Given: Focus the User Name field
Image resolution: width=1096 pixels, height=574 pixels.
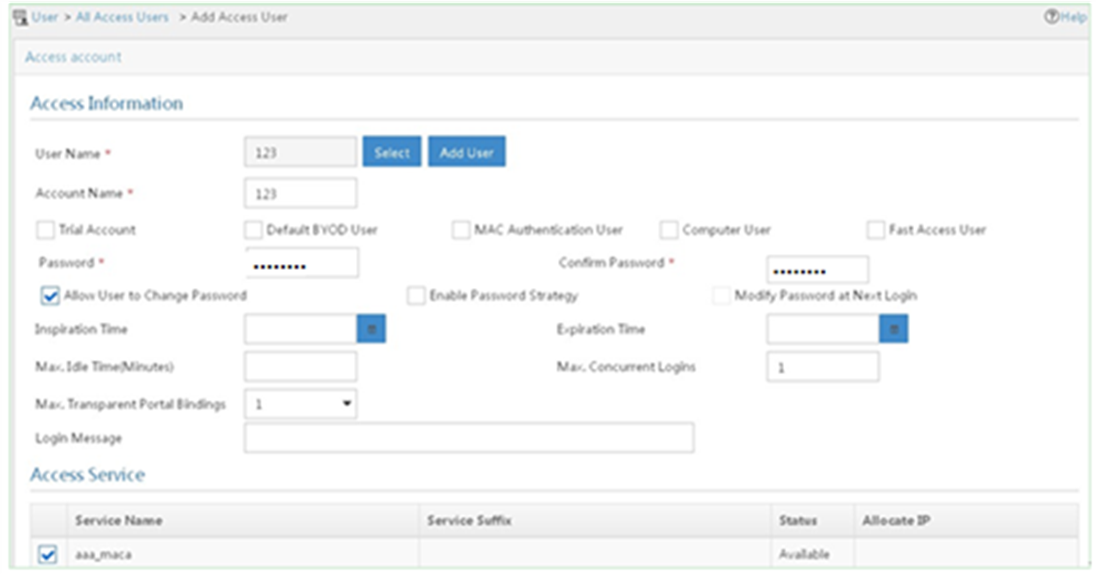Looking at the screenshot, I should point(301,152).
